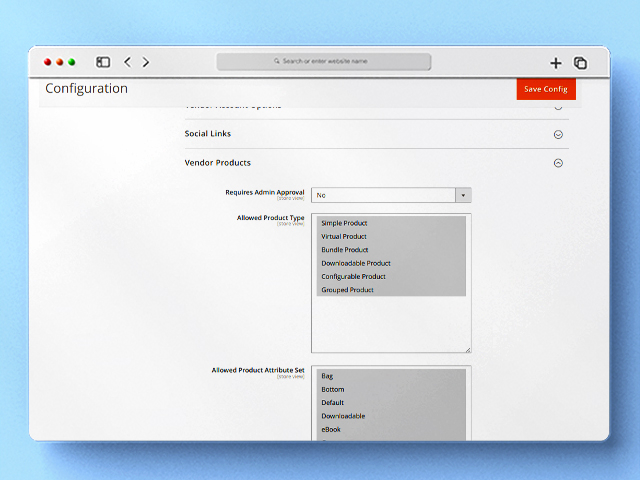Select Grouped Product option

coord(347,290)
